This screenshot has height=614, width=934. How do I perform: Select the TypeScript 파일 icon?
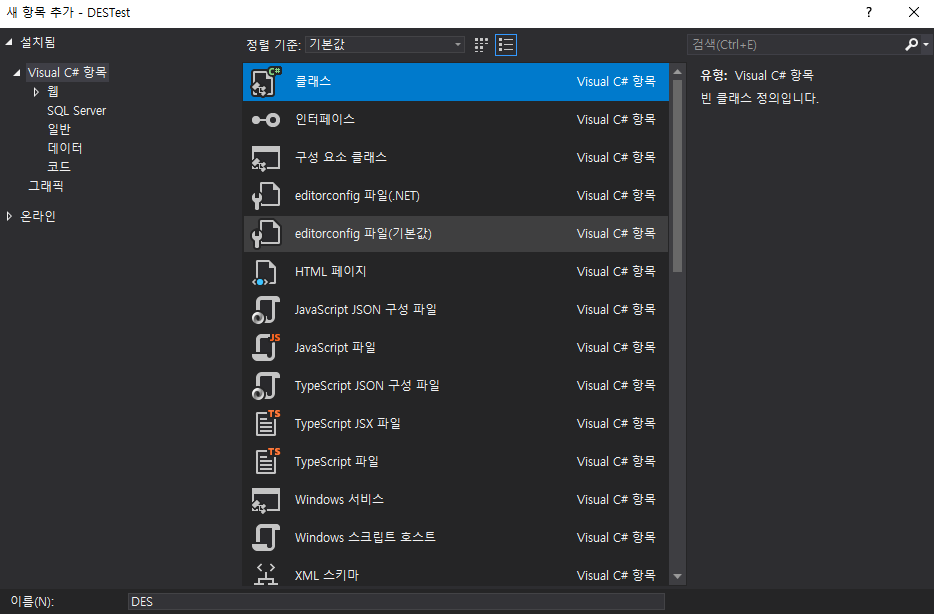click(x=267, y=462)
